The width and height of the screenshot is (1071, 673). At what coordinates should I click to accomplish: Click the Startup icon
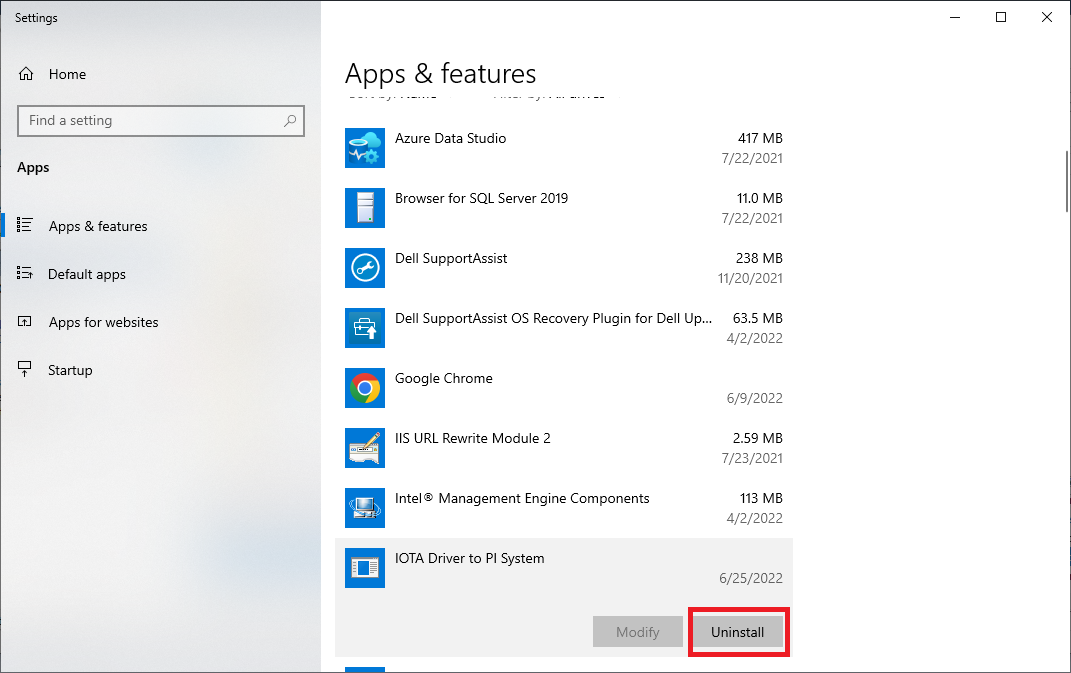[x=25, y=369]
